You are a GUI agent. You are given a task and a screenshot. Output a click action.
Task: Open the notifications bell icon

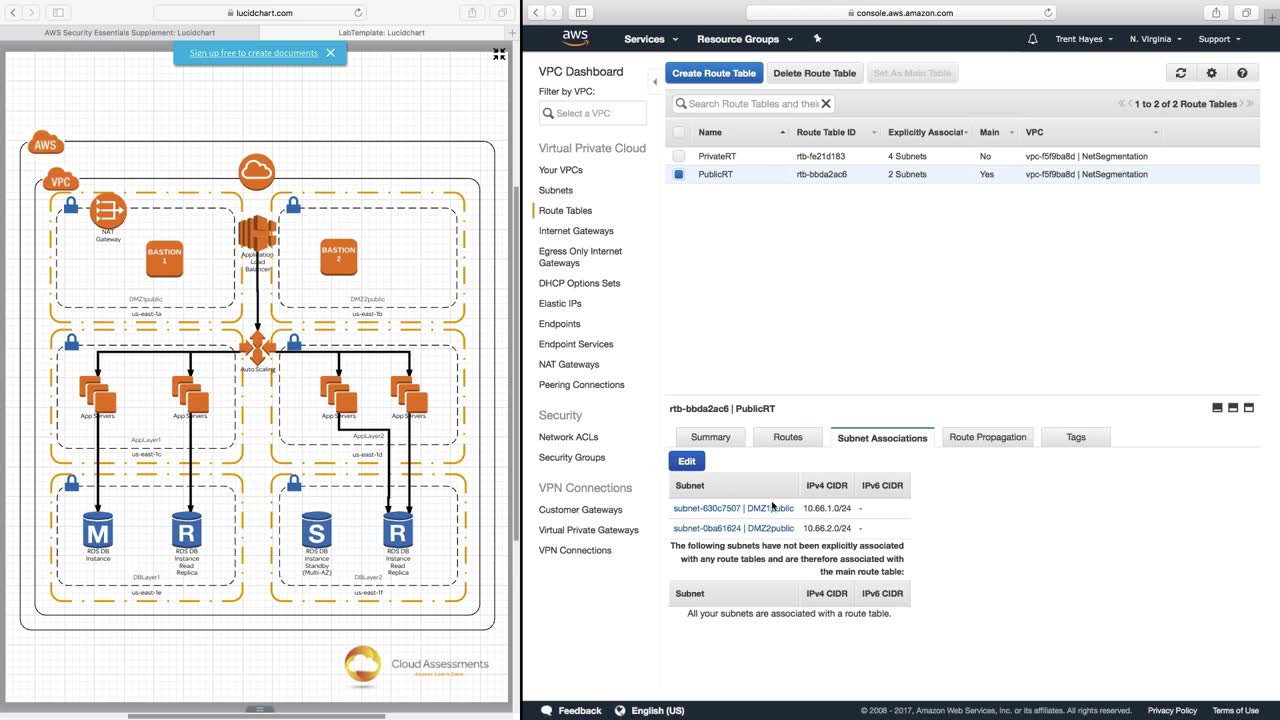point(1033,39)
